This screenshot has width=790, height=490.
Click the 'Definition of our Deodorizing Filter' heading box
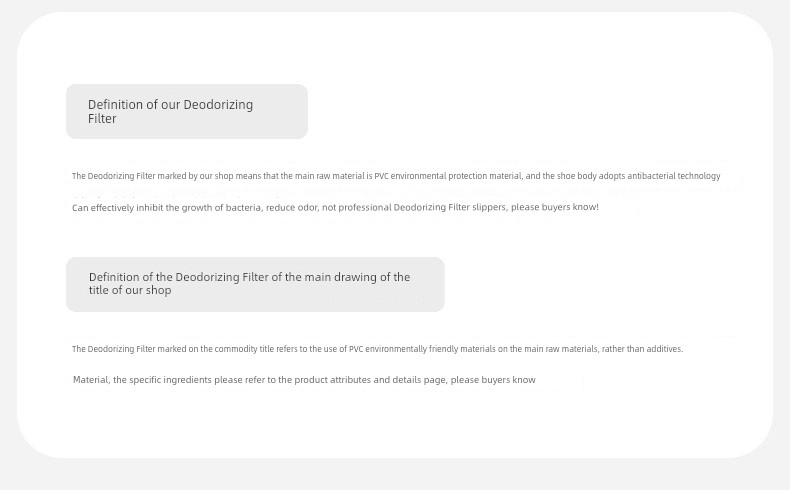[187, 111]
